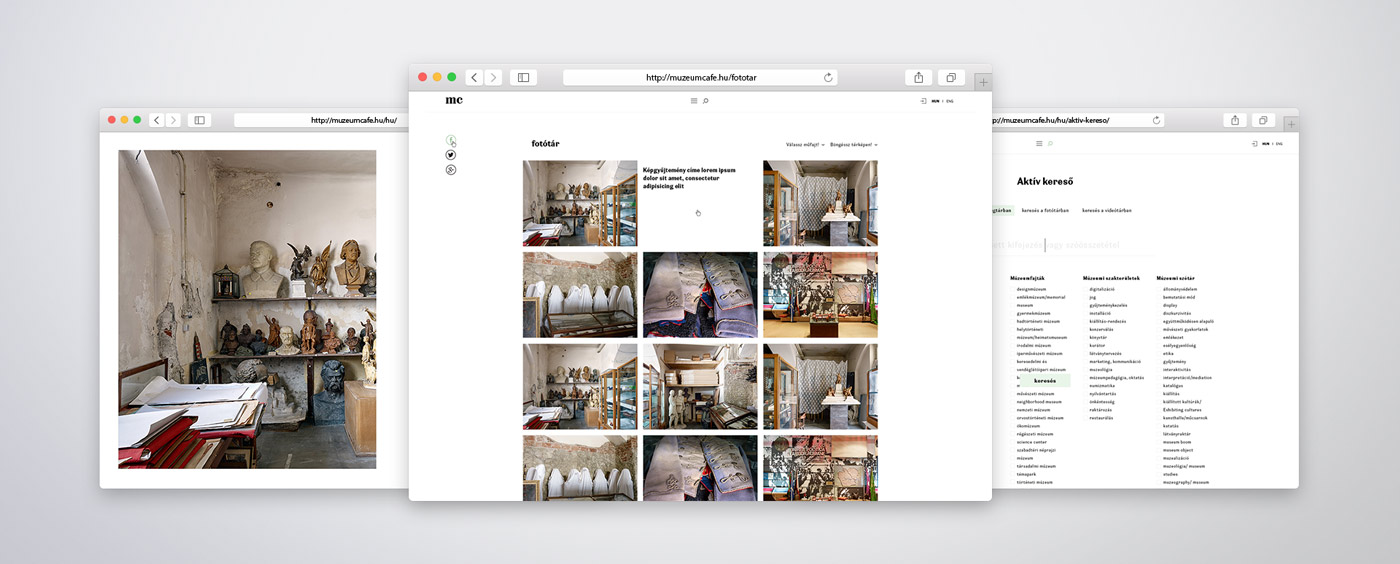This screenshot has height=564, width=1400.
Task: Check the designmúzeum checkbox
Action: pos(1013,289)
